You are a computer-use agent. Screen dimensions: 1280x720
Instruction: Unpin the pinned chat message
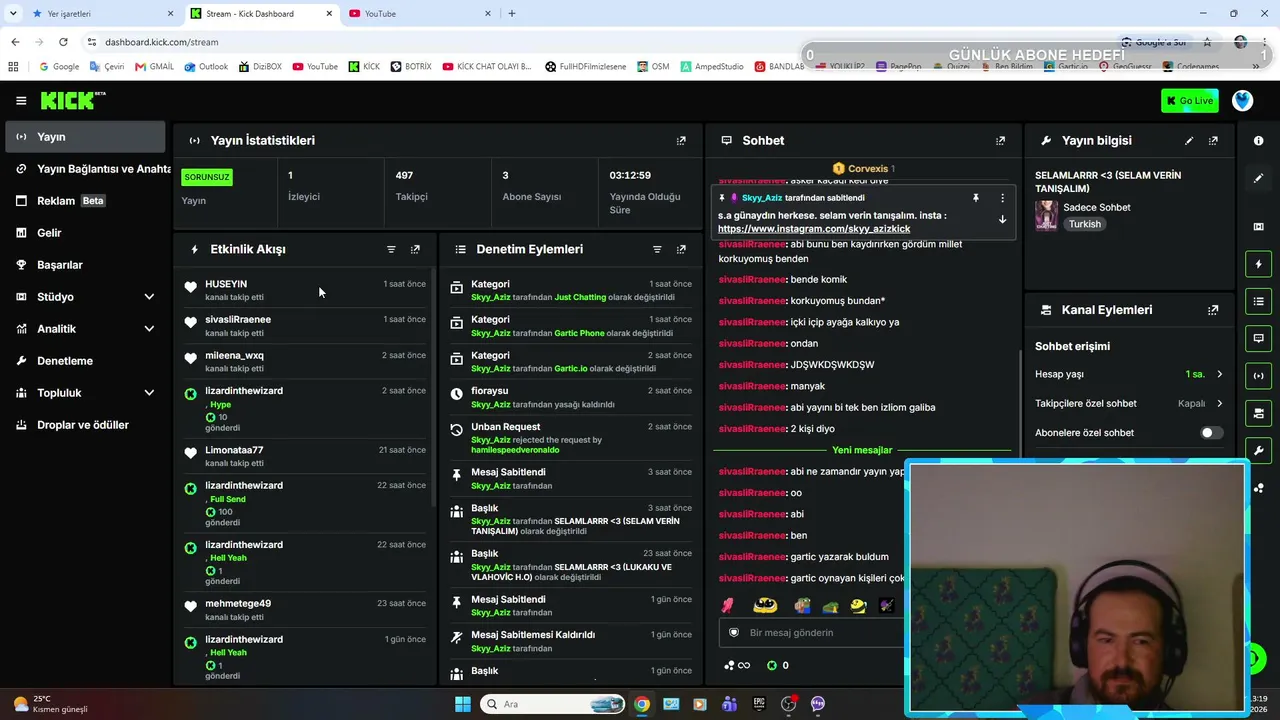point(976,198)
